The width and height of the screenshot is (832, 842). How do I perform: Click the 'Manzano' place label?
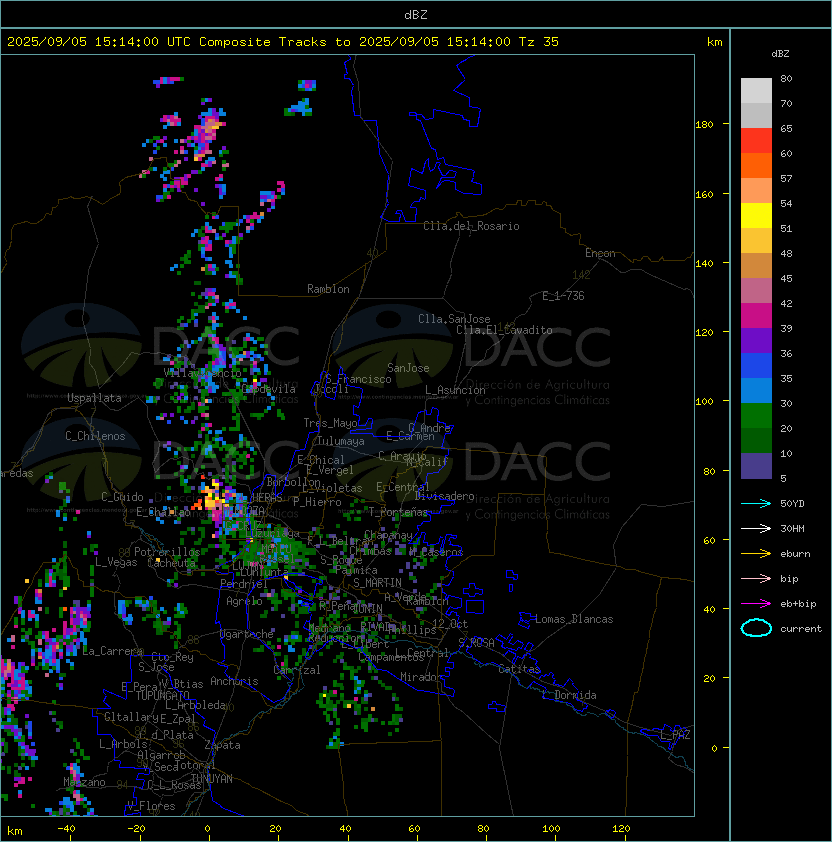[84, 782]
